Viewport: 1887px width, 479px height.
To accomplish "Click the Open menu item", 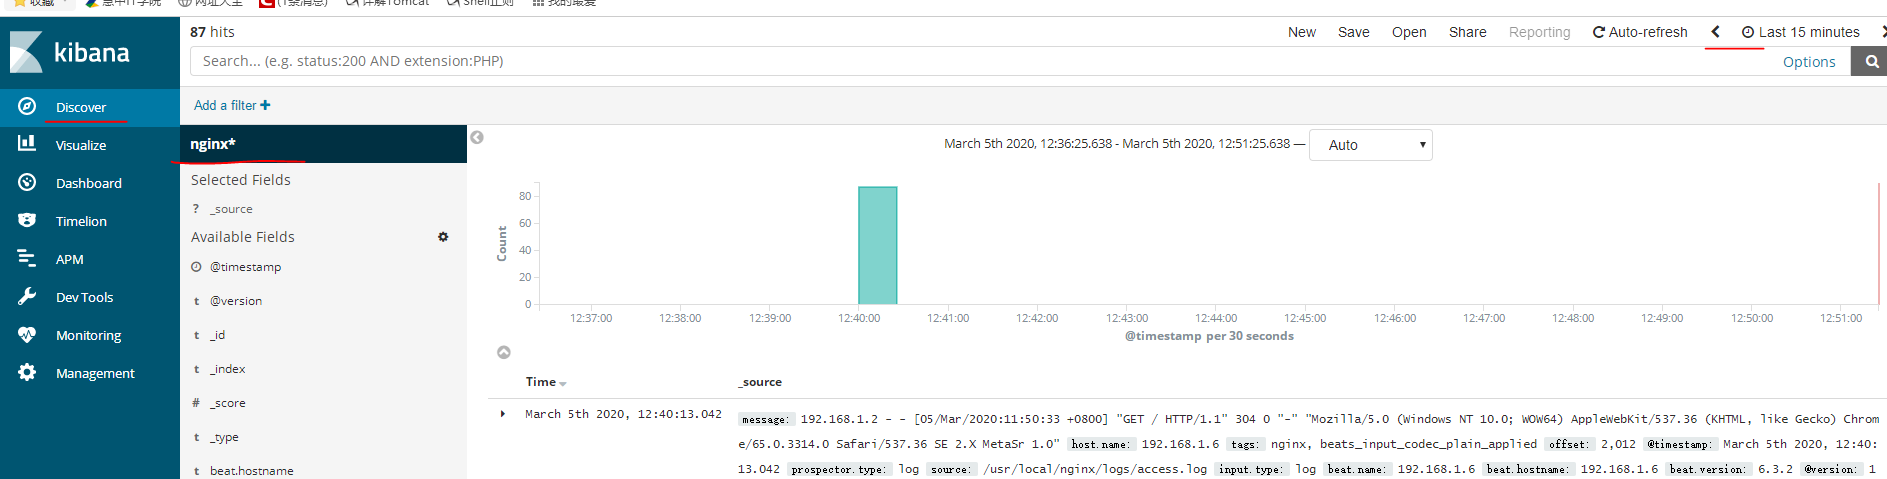I will pyautogui.click(x=1409, y=32).
